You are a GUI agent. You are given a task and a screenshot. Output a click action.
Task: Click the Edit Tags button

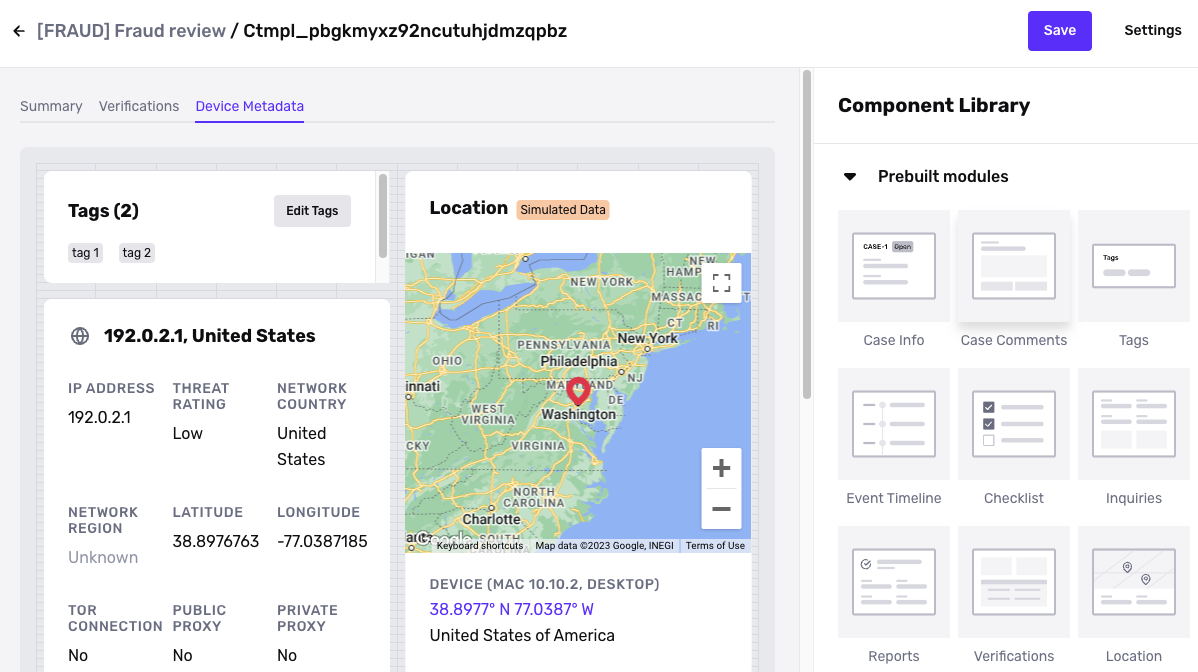312,211
